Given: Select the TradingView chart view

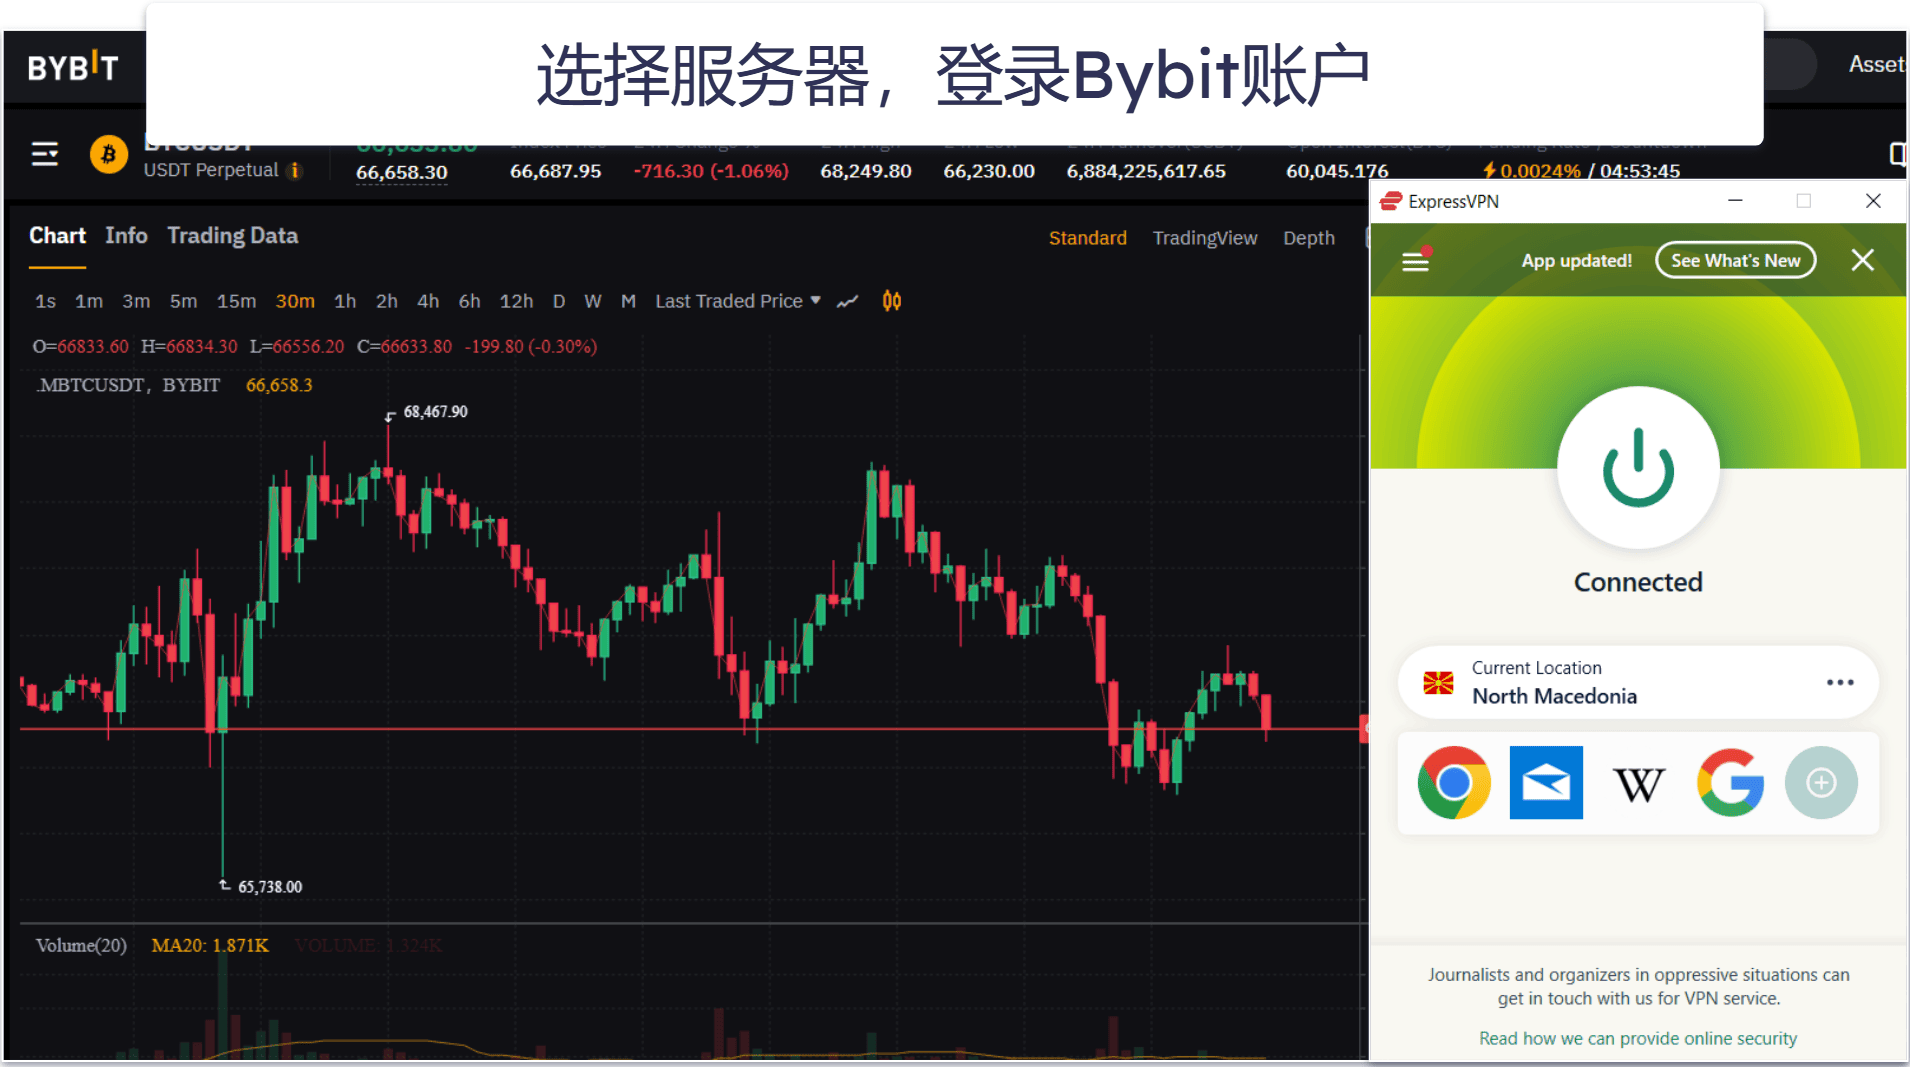Looking at the screenshot, I should click(1204, 238).
